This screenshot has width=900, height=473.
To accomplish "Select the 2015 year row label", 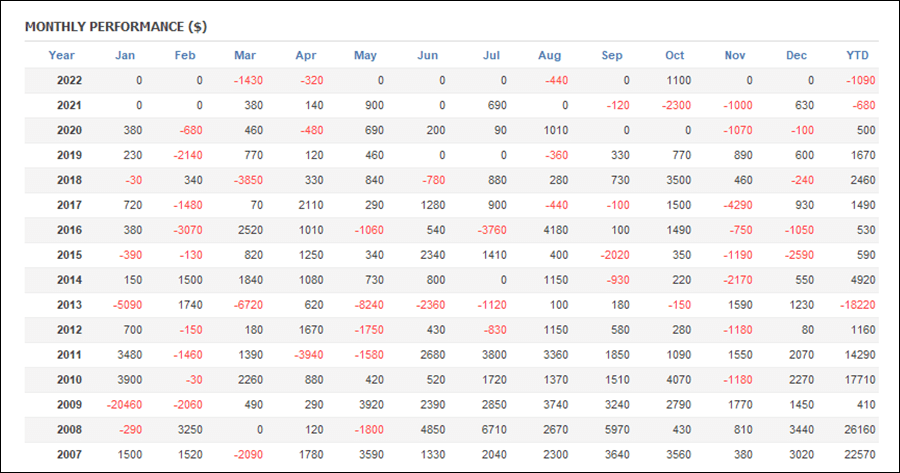I will [x=69, y=255].
